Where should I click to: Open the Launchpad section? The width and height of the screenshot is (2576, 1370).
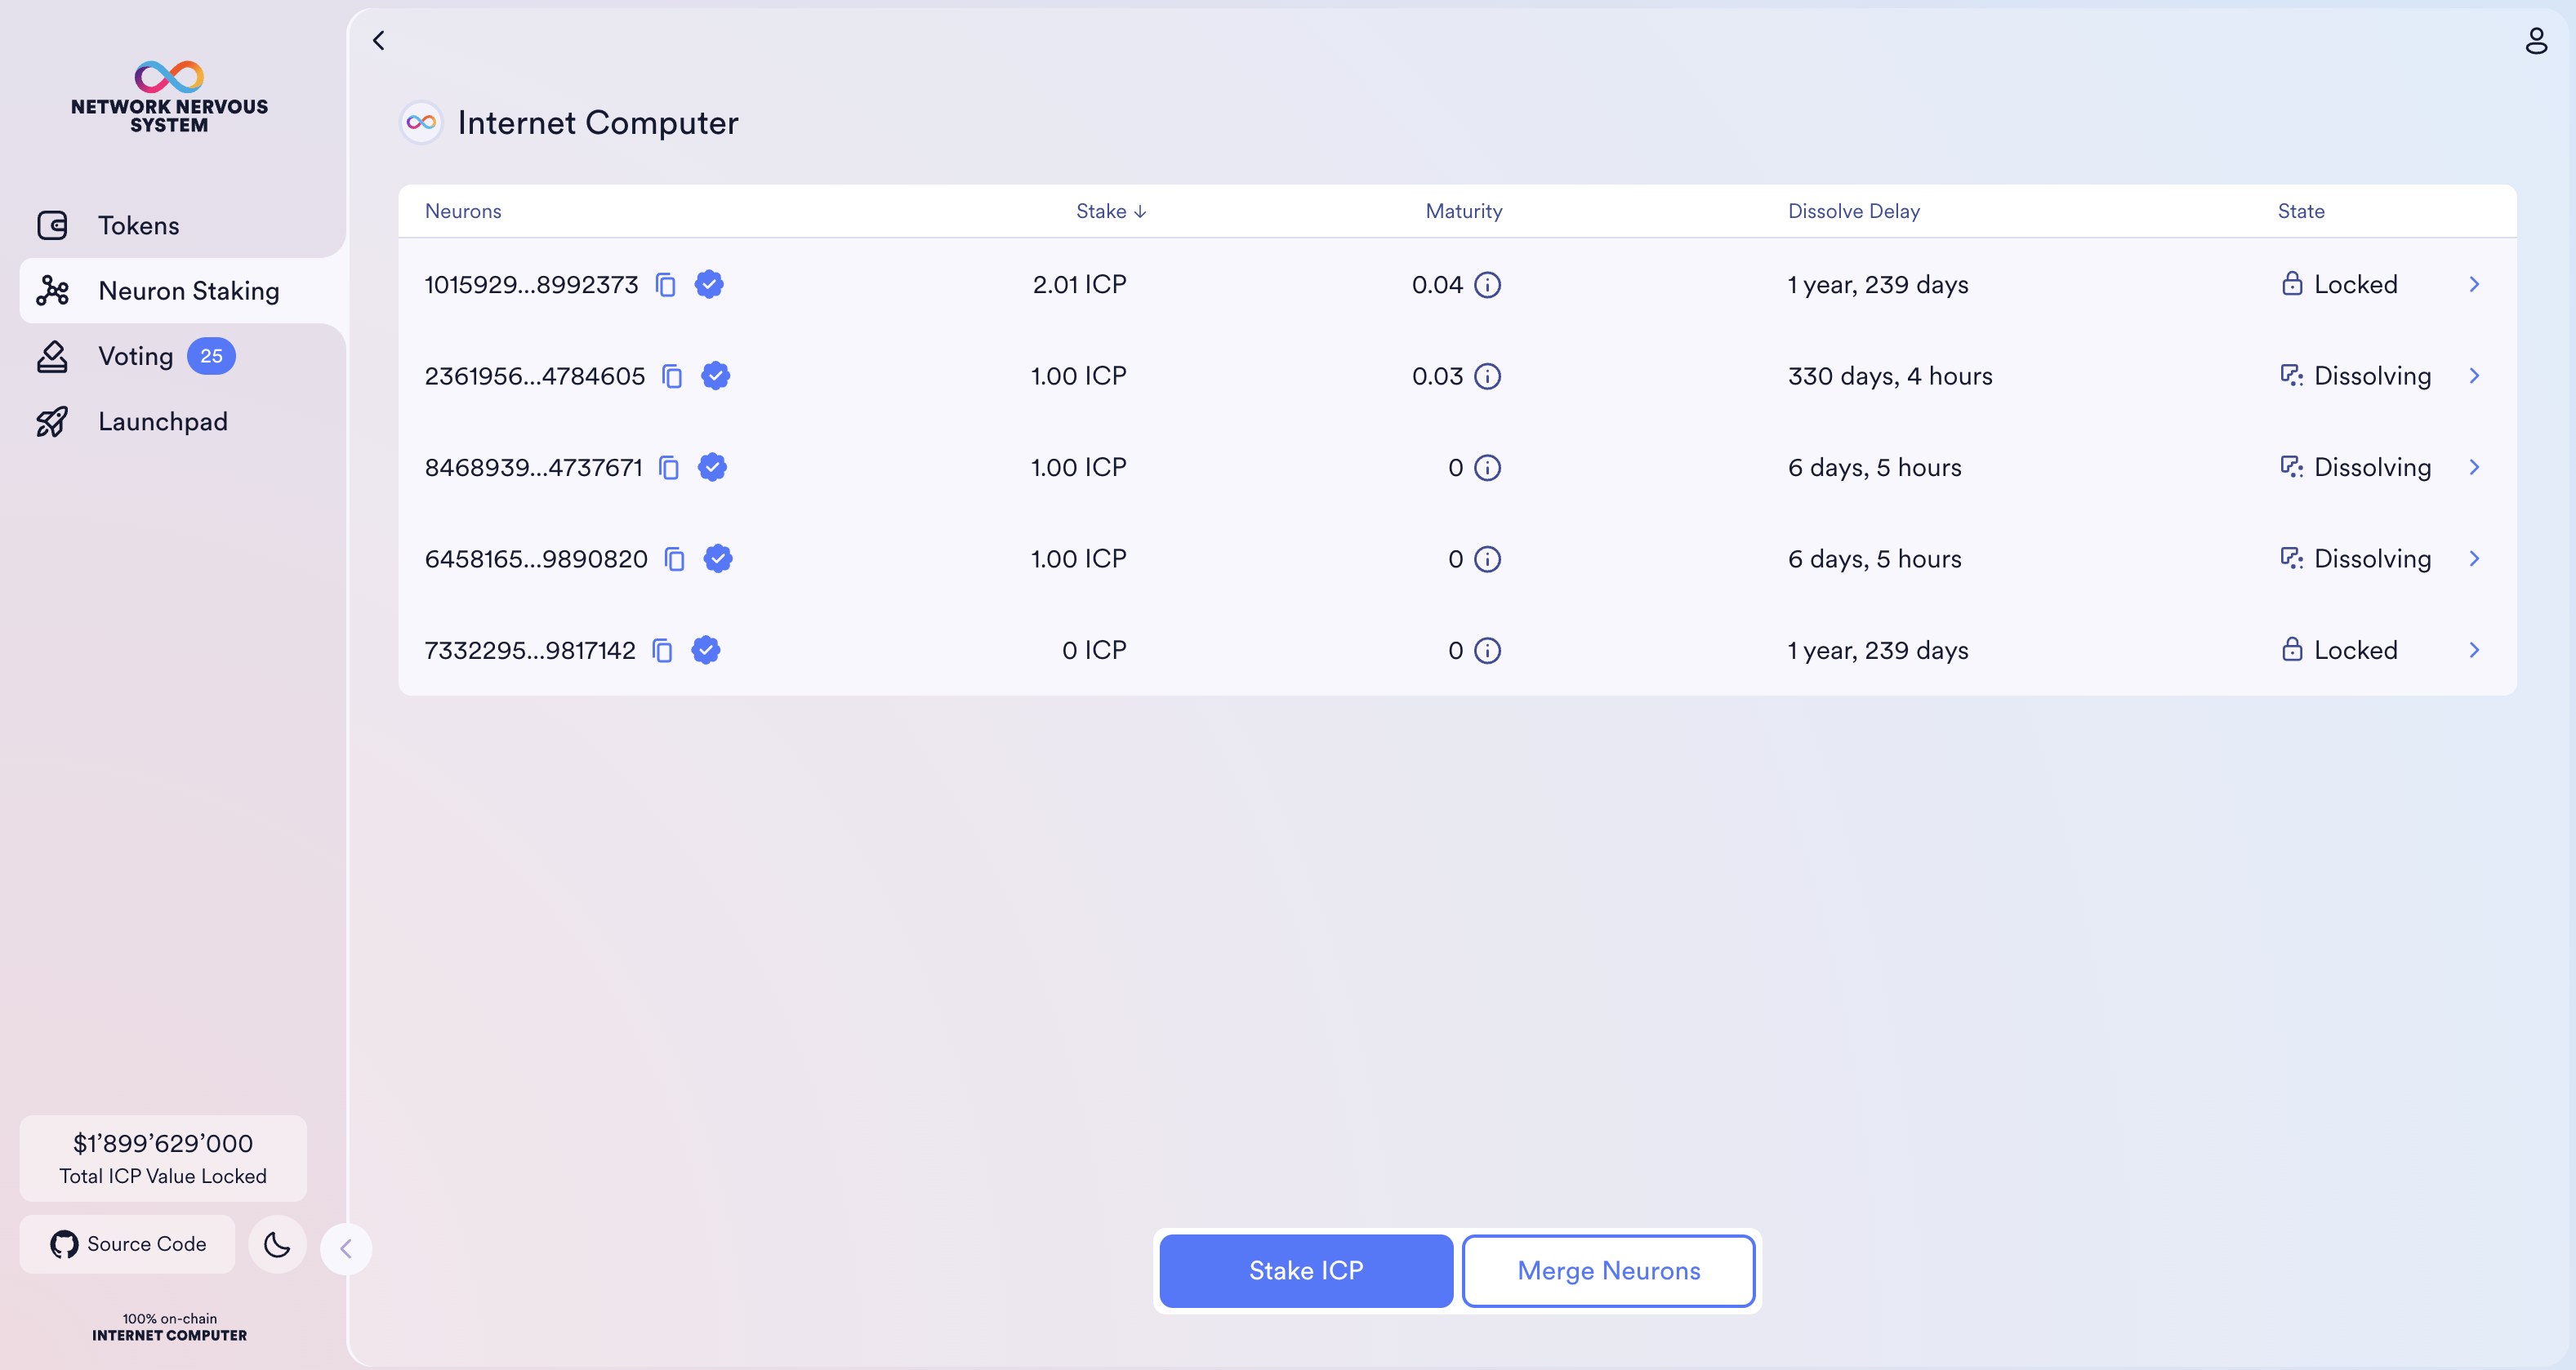163,421
